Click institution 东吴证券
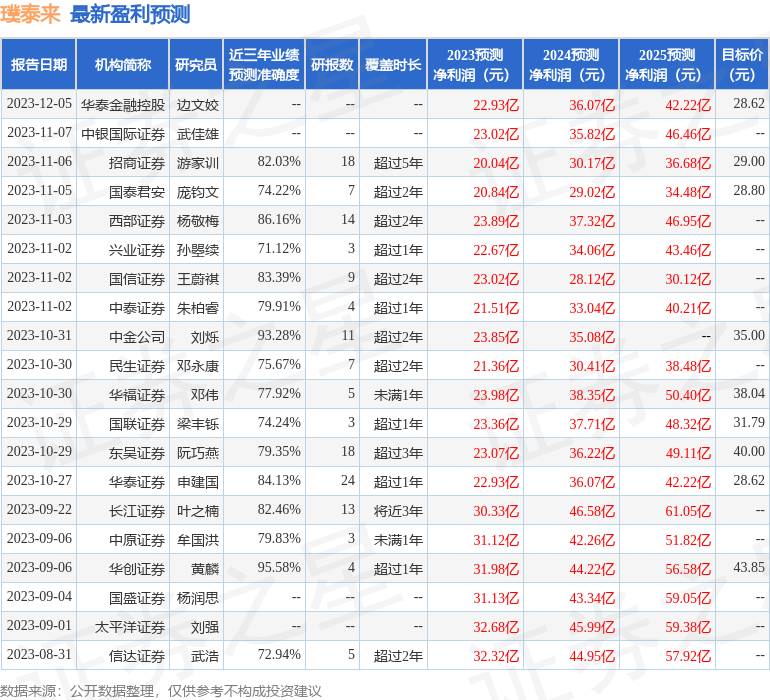Image resolution: width=770 pixels, height=700 pixels. 137,452
